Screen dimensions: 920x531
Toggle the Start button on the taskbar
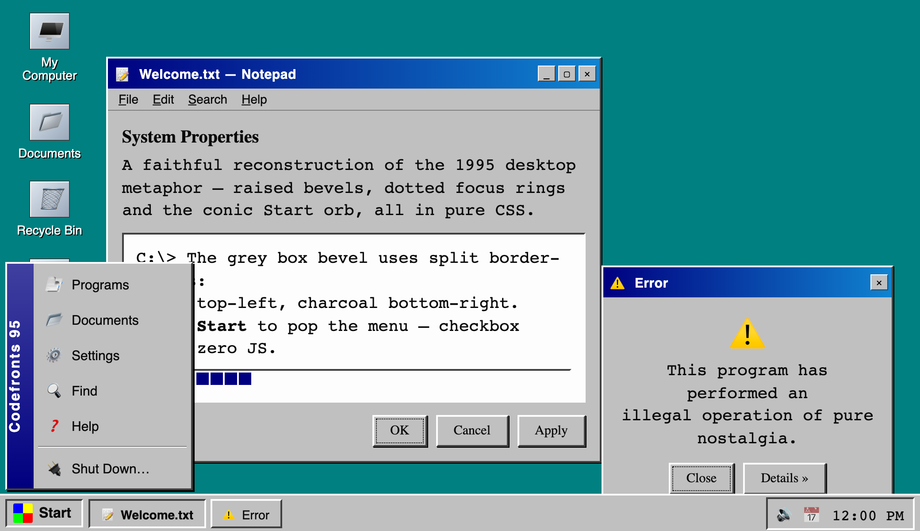[x=44, y=513]
